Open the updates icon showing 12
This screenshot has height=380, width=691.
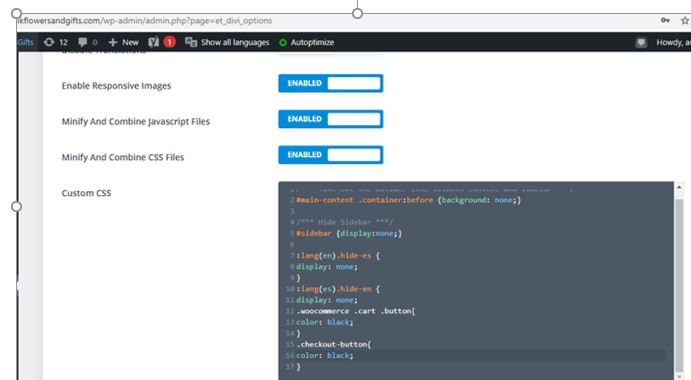click(56, 42)
